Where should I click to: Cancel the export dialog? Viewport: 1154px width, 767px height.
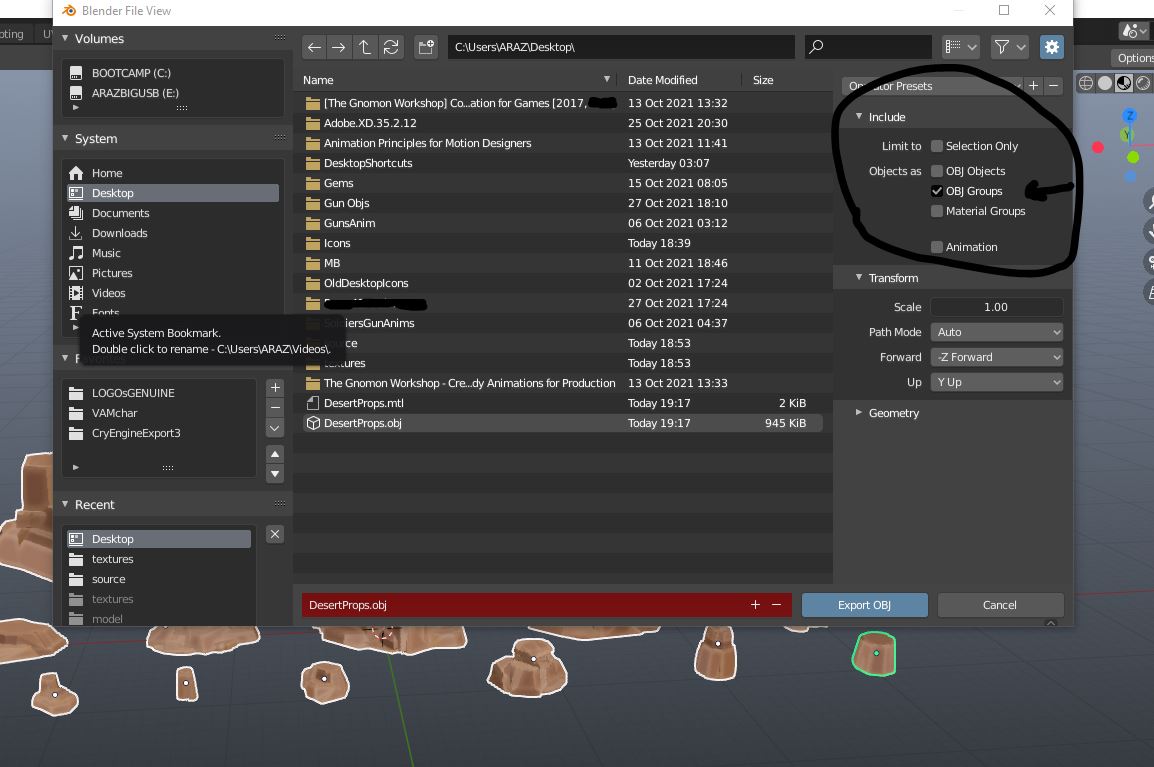click(x=1000, y=605)
